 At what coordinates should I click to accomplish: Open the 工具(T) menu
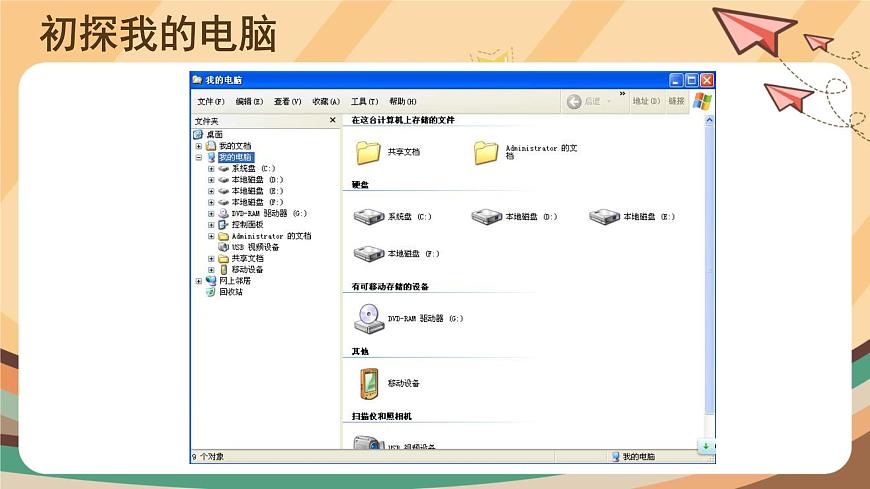point(364,102)
